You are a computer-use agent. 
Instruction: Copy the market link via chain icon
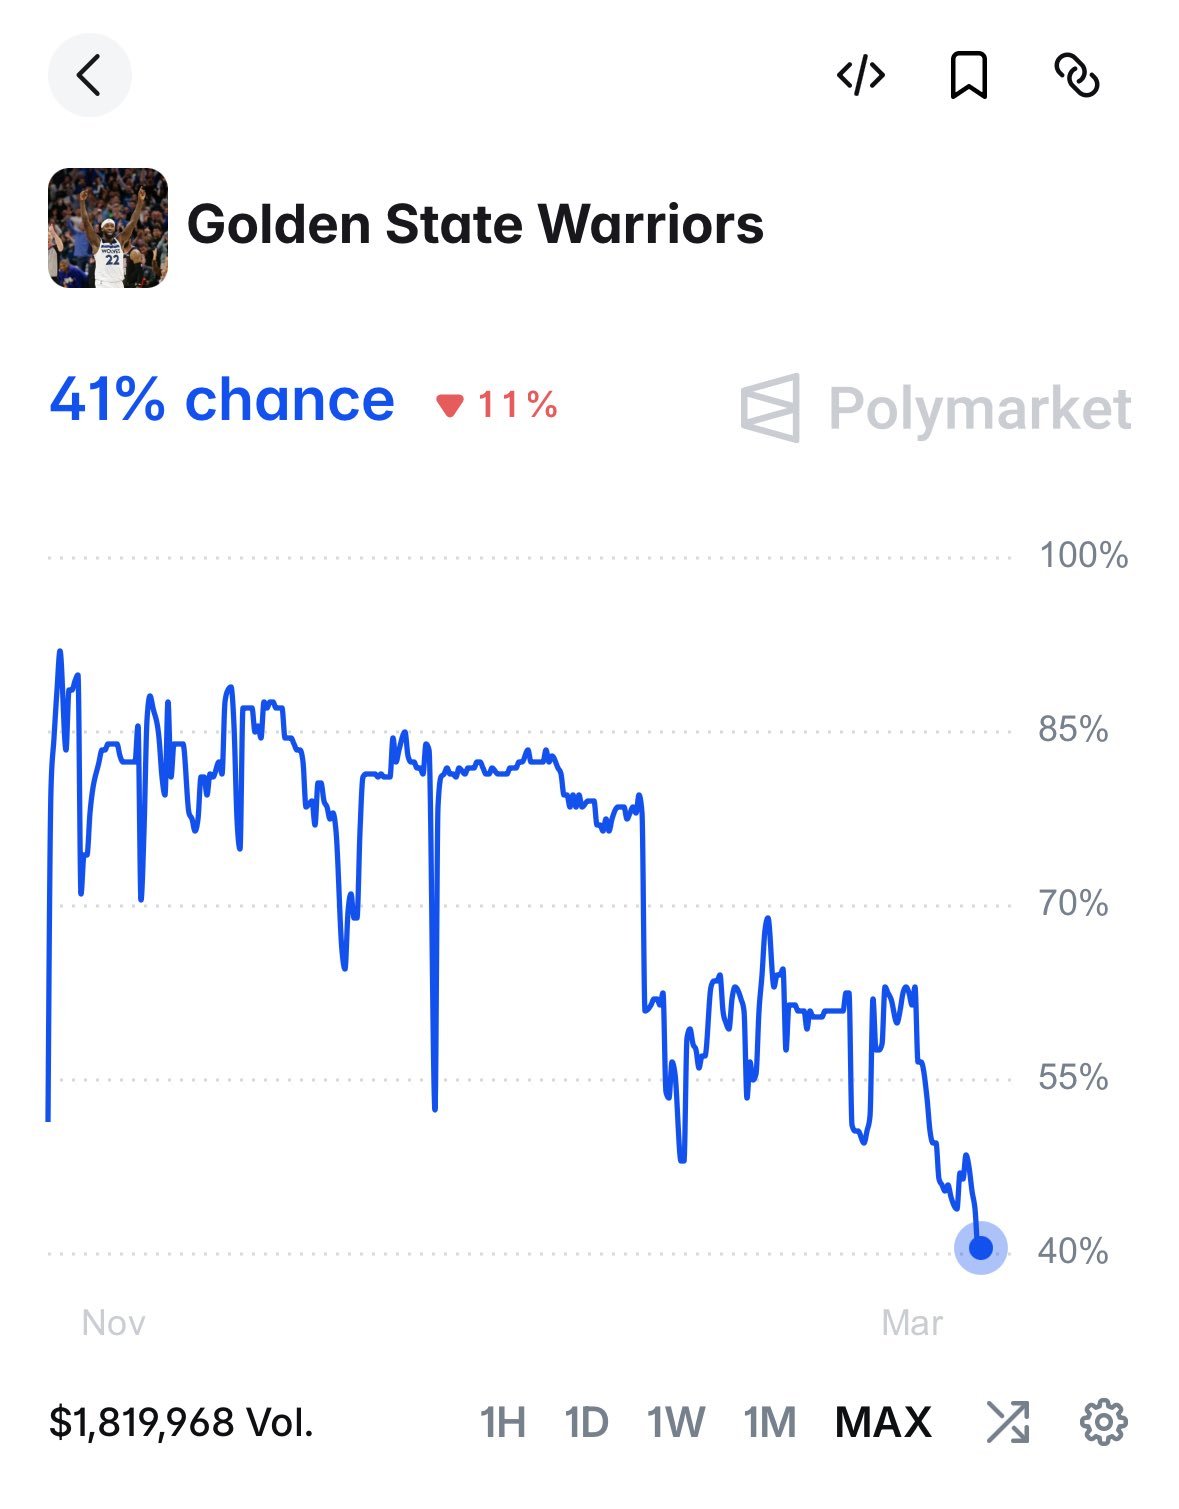(1077, 75)
